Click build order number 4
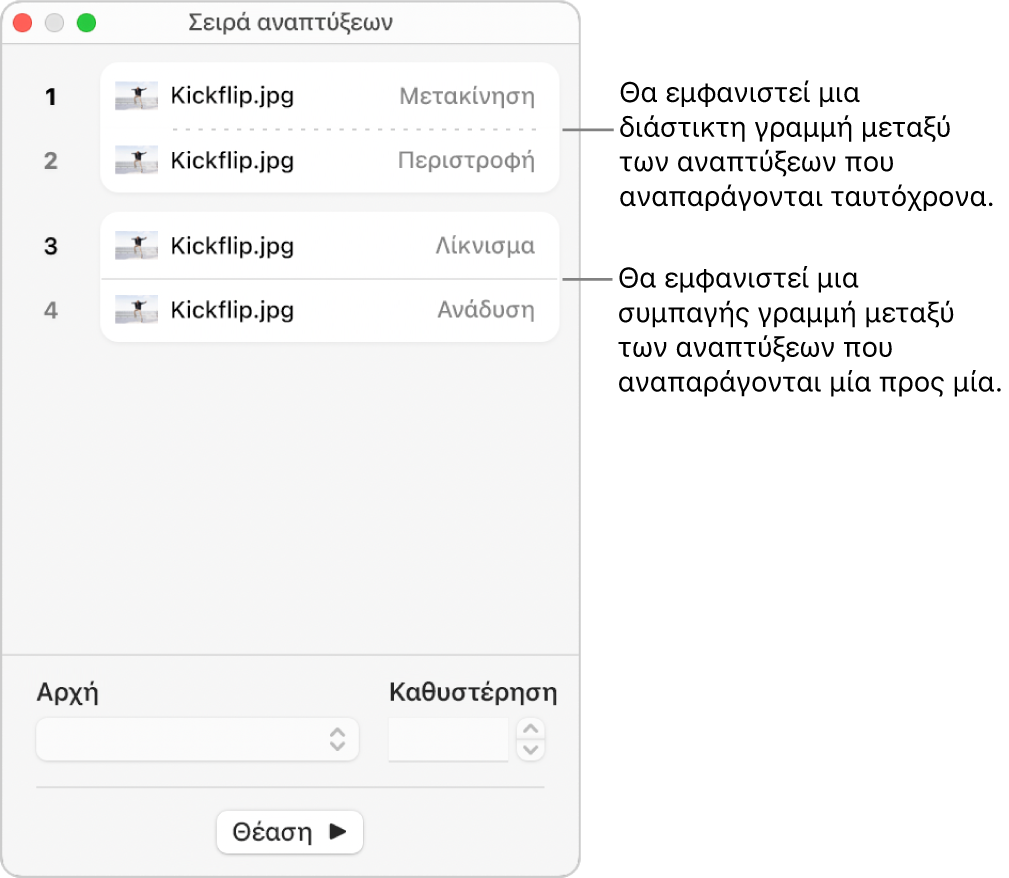The image size is (1009, 878). pyautogui.click(x=51, y=310)
